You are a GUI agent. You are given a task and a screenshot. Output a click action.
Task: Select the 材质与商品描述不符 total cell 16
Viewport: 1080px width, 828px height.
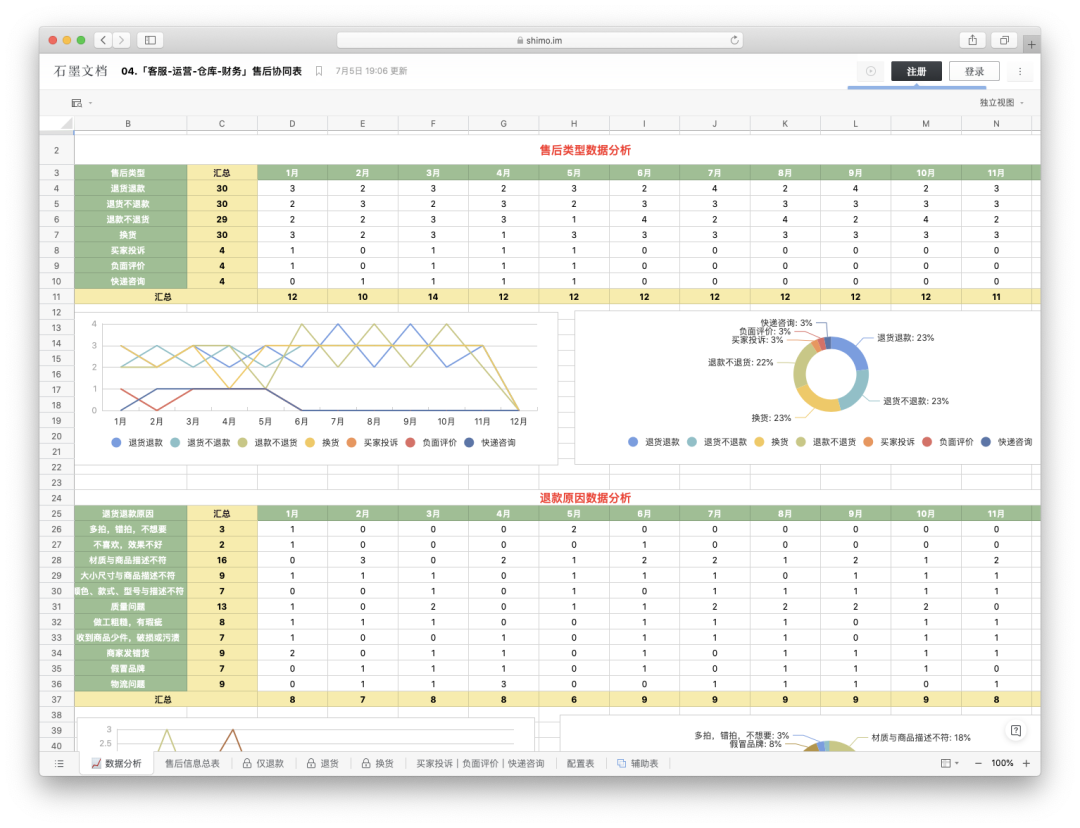pos(222,560)
